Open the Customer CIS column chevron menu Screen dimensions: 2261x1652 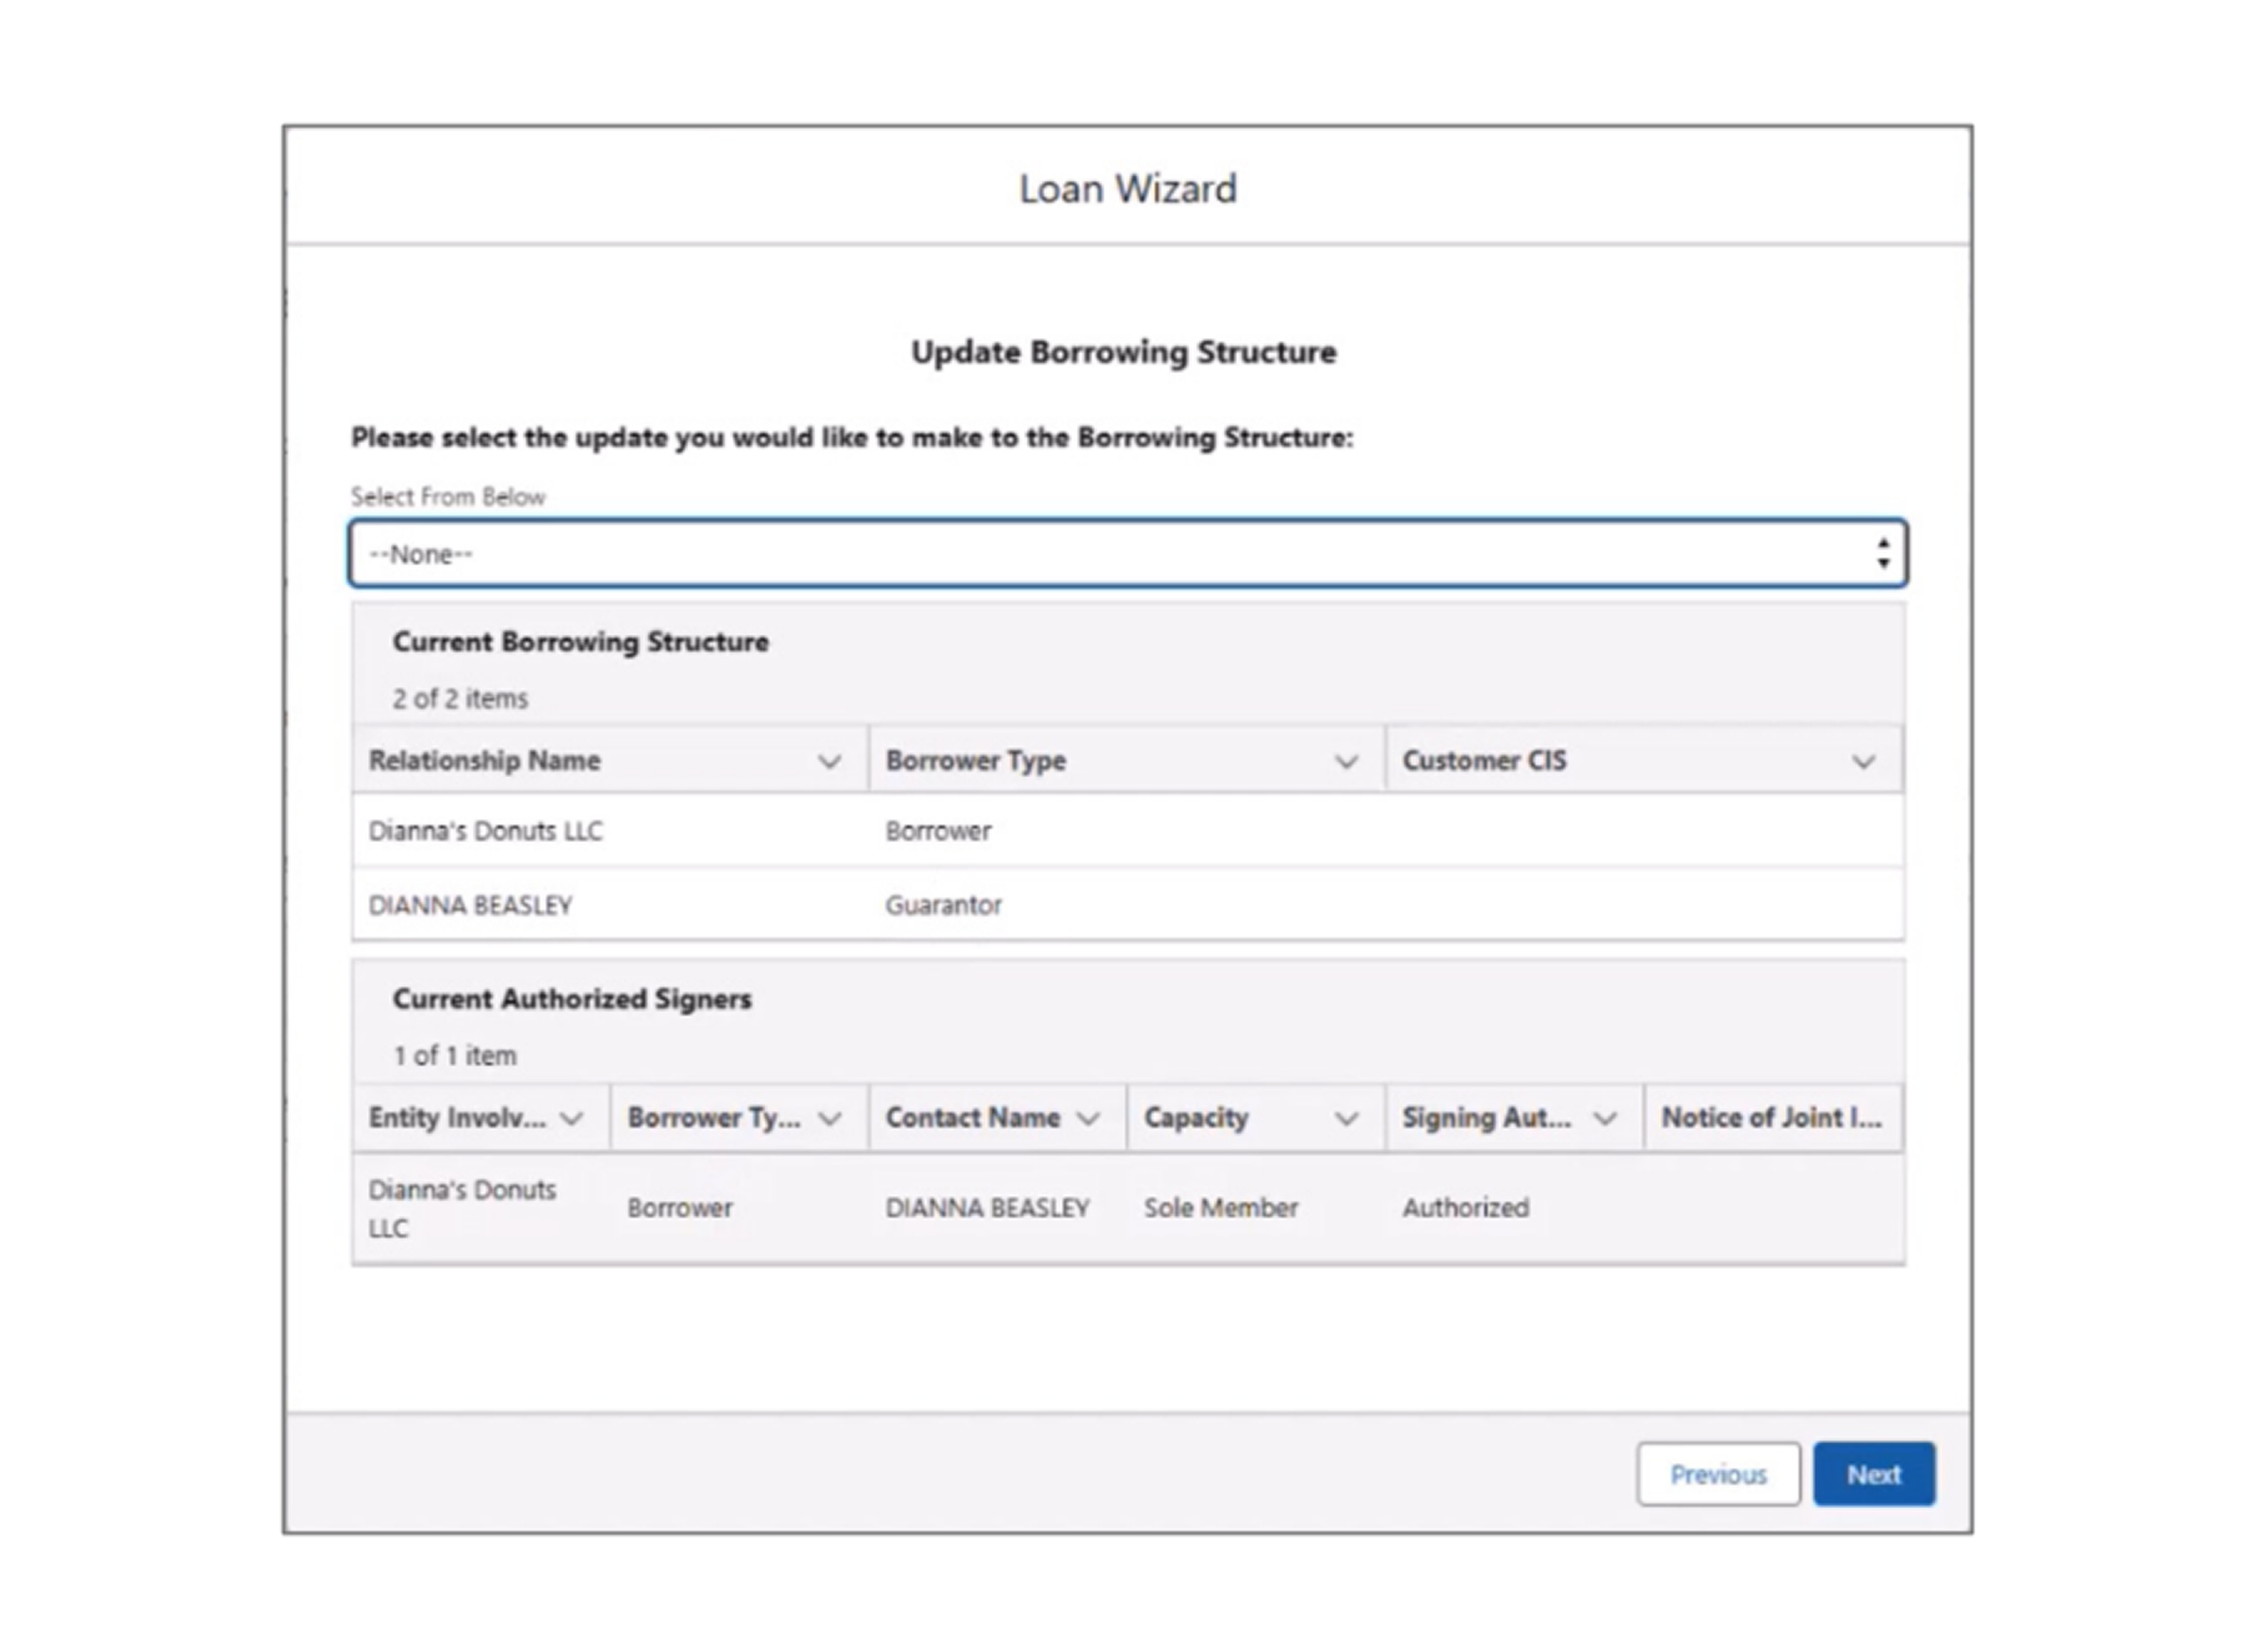(x=1863, y=762)
